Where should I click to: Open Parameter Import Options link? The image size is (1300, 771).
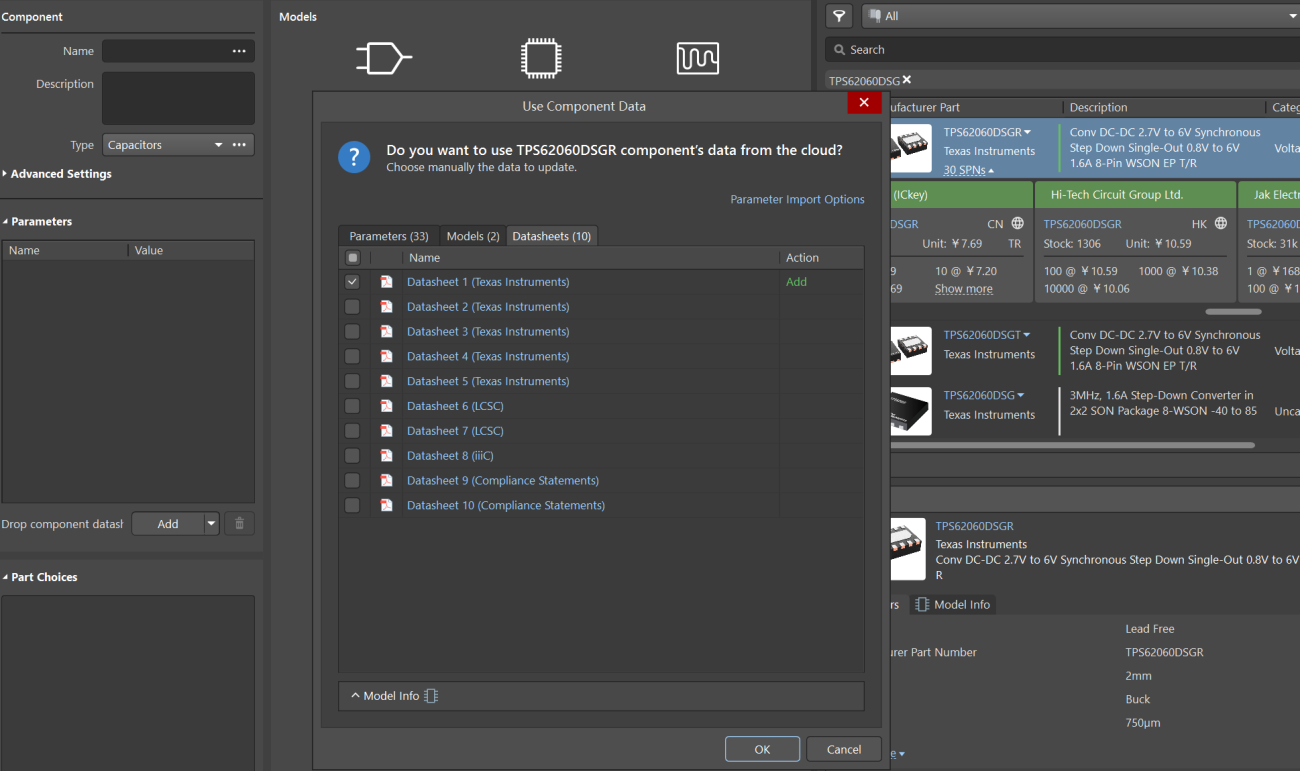pos(797,200)
